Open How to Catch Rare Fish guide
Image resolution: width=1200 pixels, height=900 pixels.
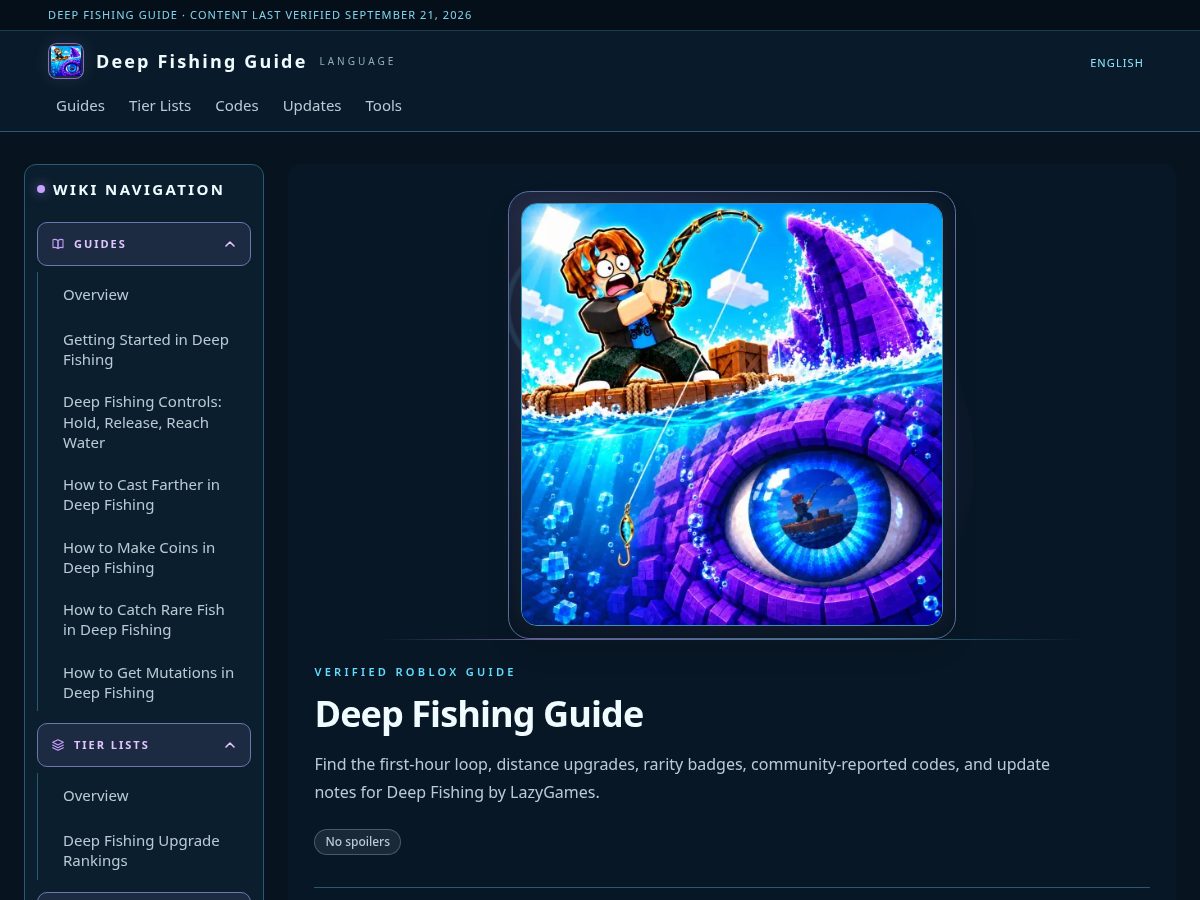[144, 620]
